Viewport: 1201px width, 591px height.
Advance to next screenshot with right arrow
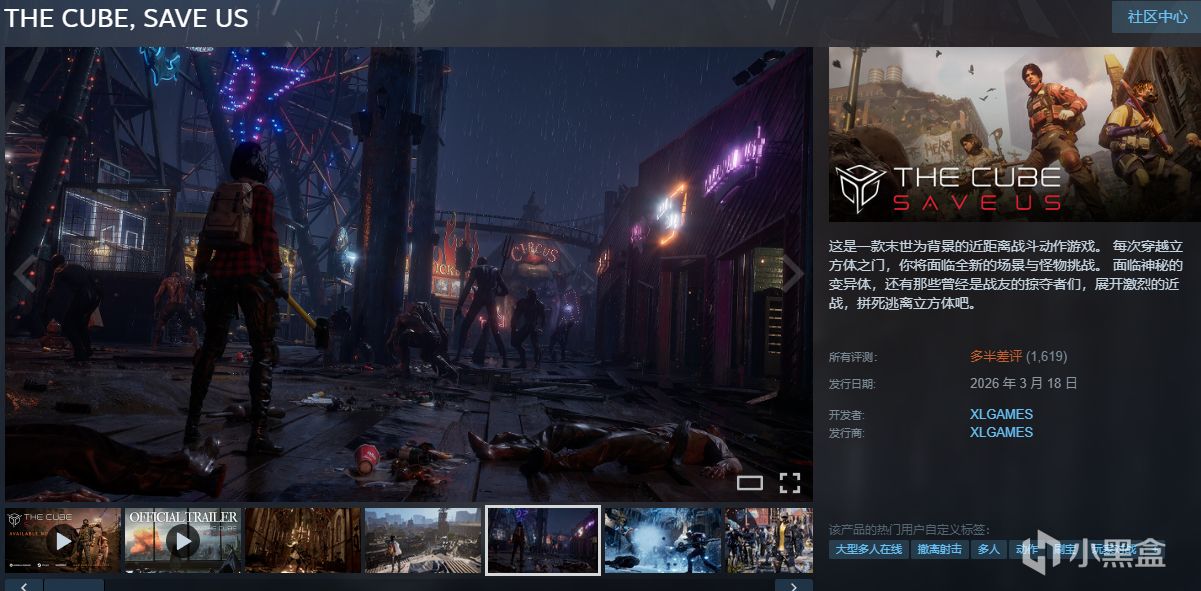(x=792, y=273)
